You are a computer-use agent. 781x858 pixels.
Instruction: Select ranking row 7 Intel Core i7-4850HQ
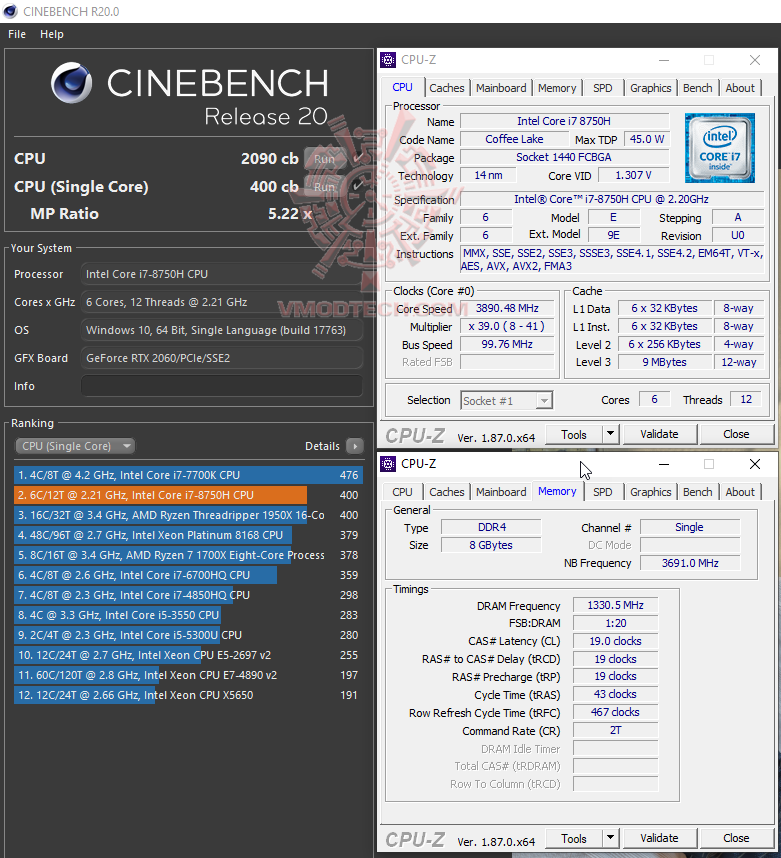(x=188, y=595)
